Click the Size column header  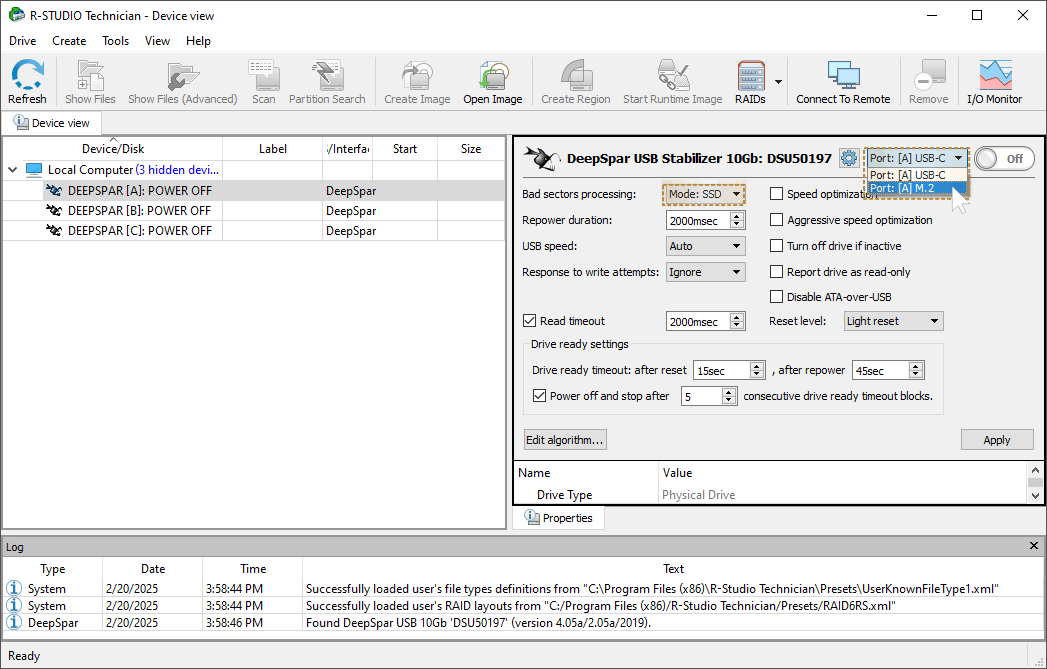471,149
